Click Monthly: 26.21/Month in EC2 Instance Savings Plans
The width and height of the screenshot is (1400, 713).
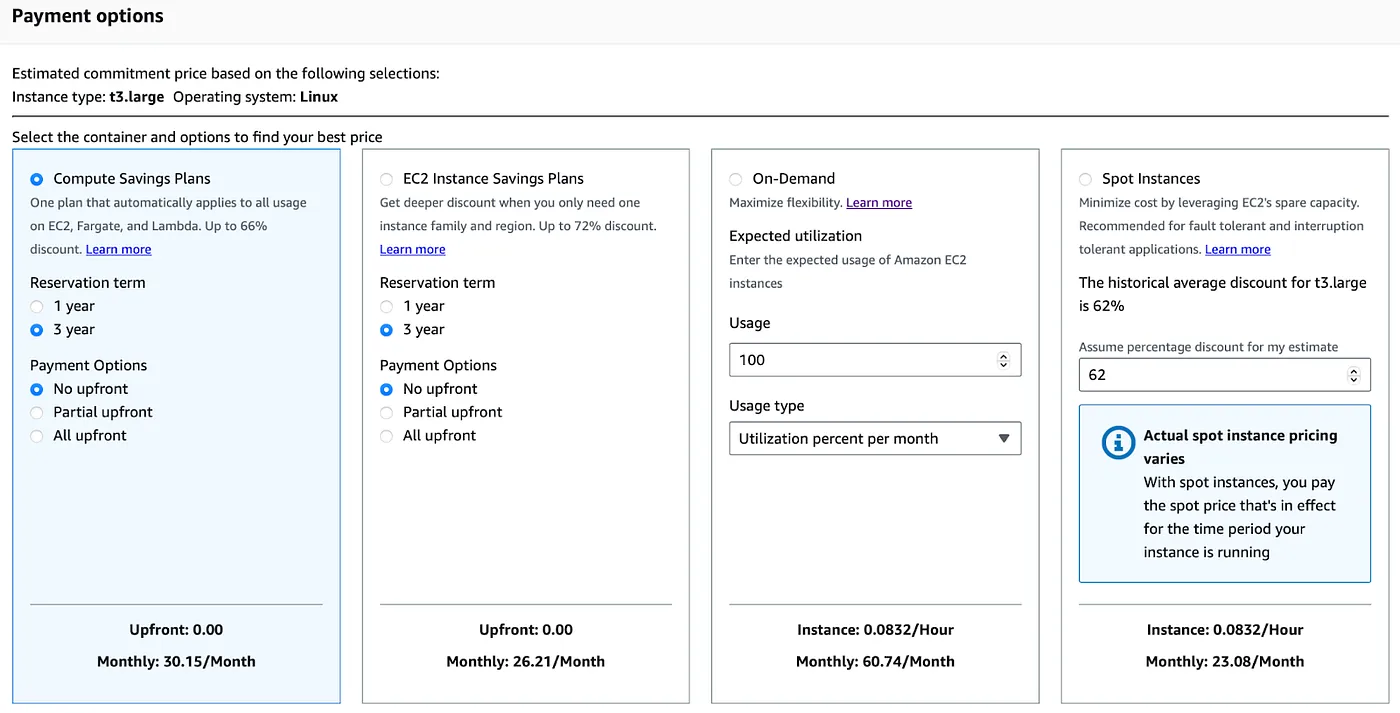pos(525,661)
